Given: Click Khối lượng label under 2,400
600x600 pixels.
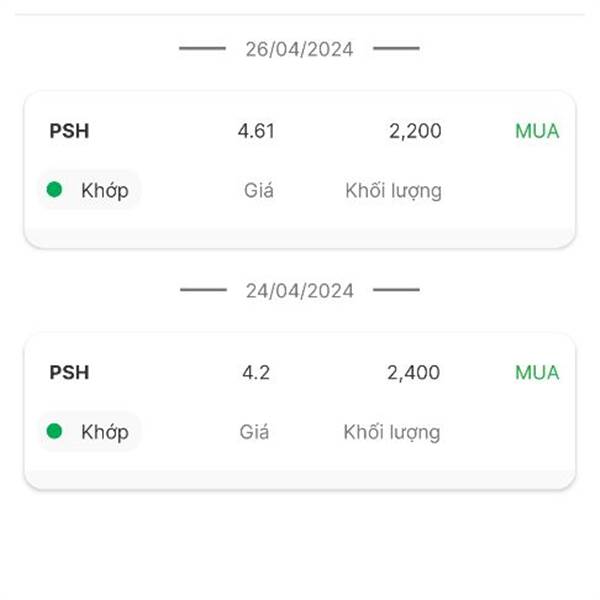Looking at the screenshot, I should click(x=392, y=432).
